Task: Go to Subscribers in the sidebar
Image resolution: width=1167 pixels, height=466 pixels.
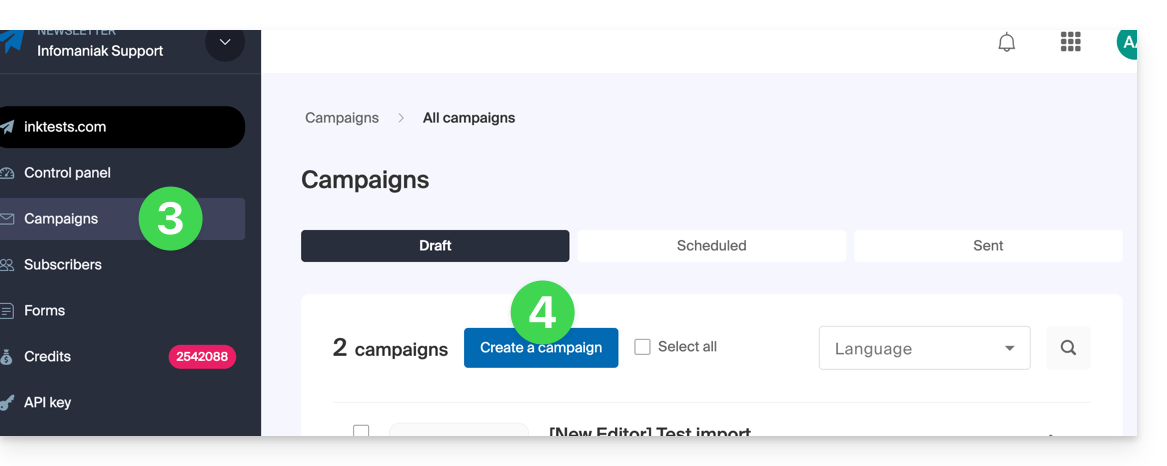Action: point(62,265)
